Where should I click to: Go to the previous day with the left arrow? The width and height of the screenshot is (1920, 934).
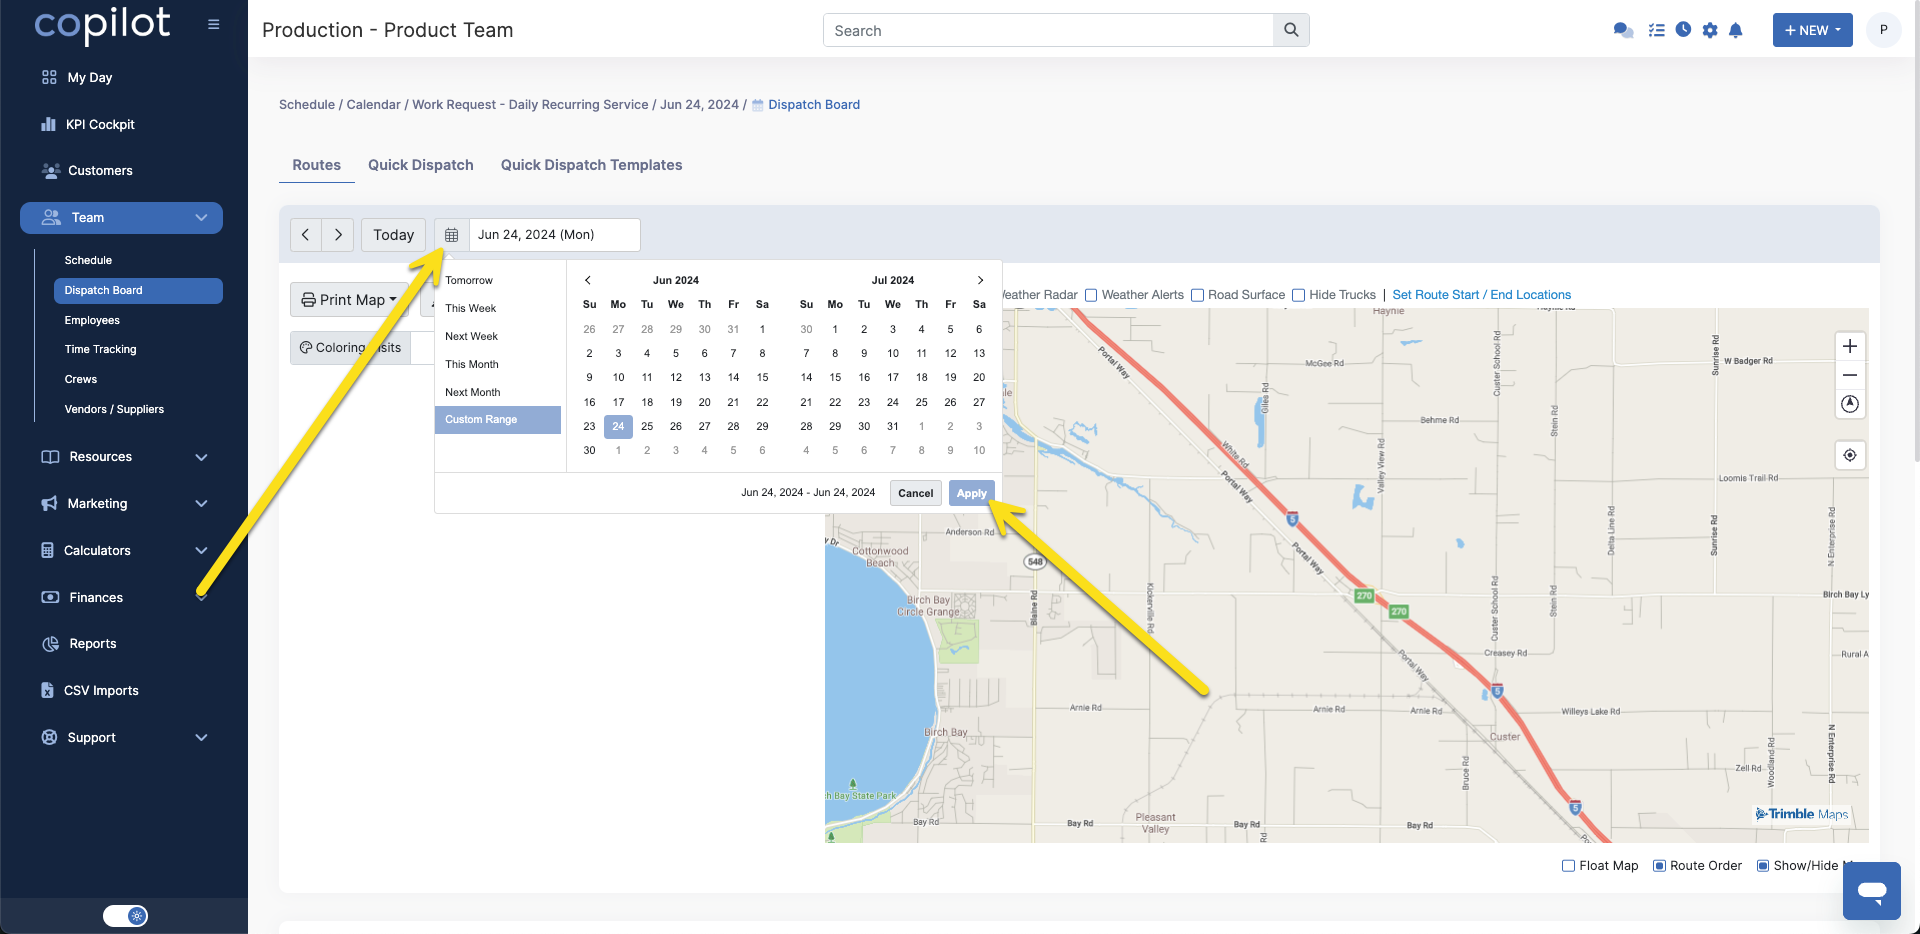click(x=306, y=235)
